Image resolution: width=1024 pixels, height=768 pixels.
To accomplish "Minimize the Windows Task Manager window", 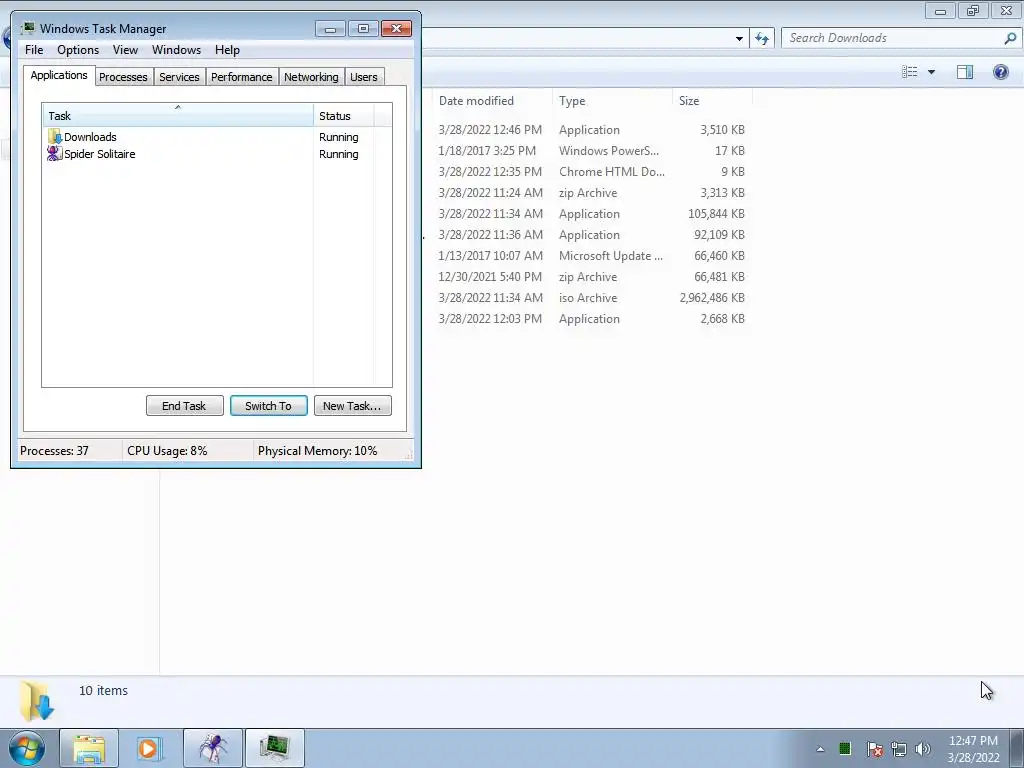I will click(x=330, y=29).
